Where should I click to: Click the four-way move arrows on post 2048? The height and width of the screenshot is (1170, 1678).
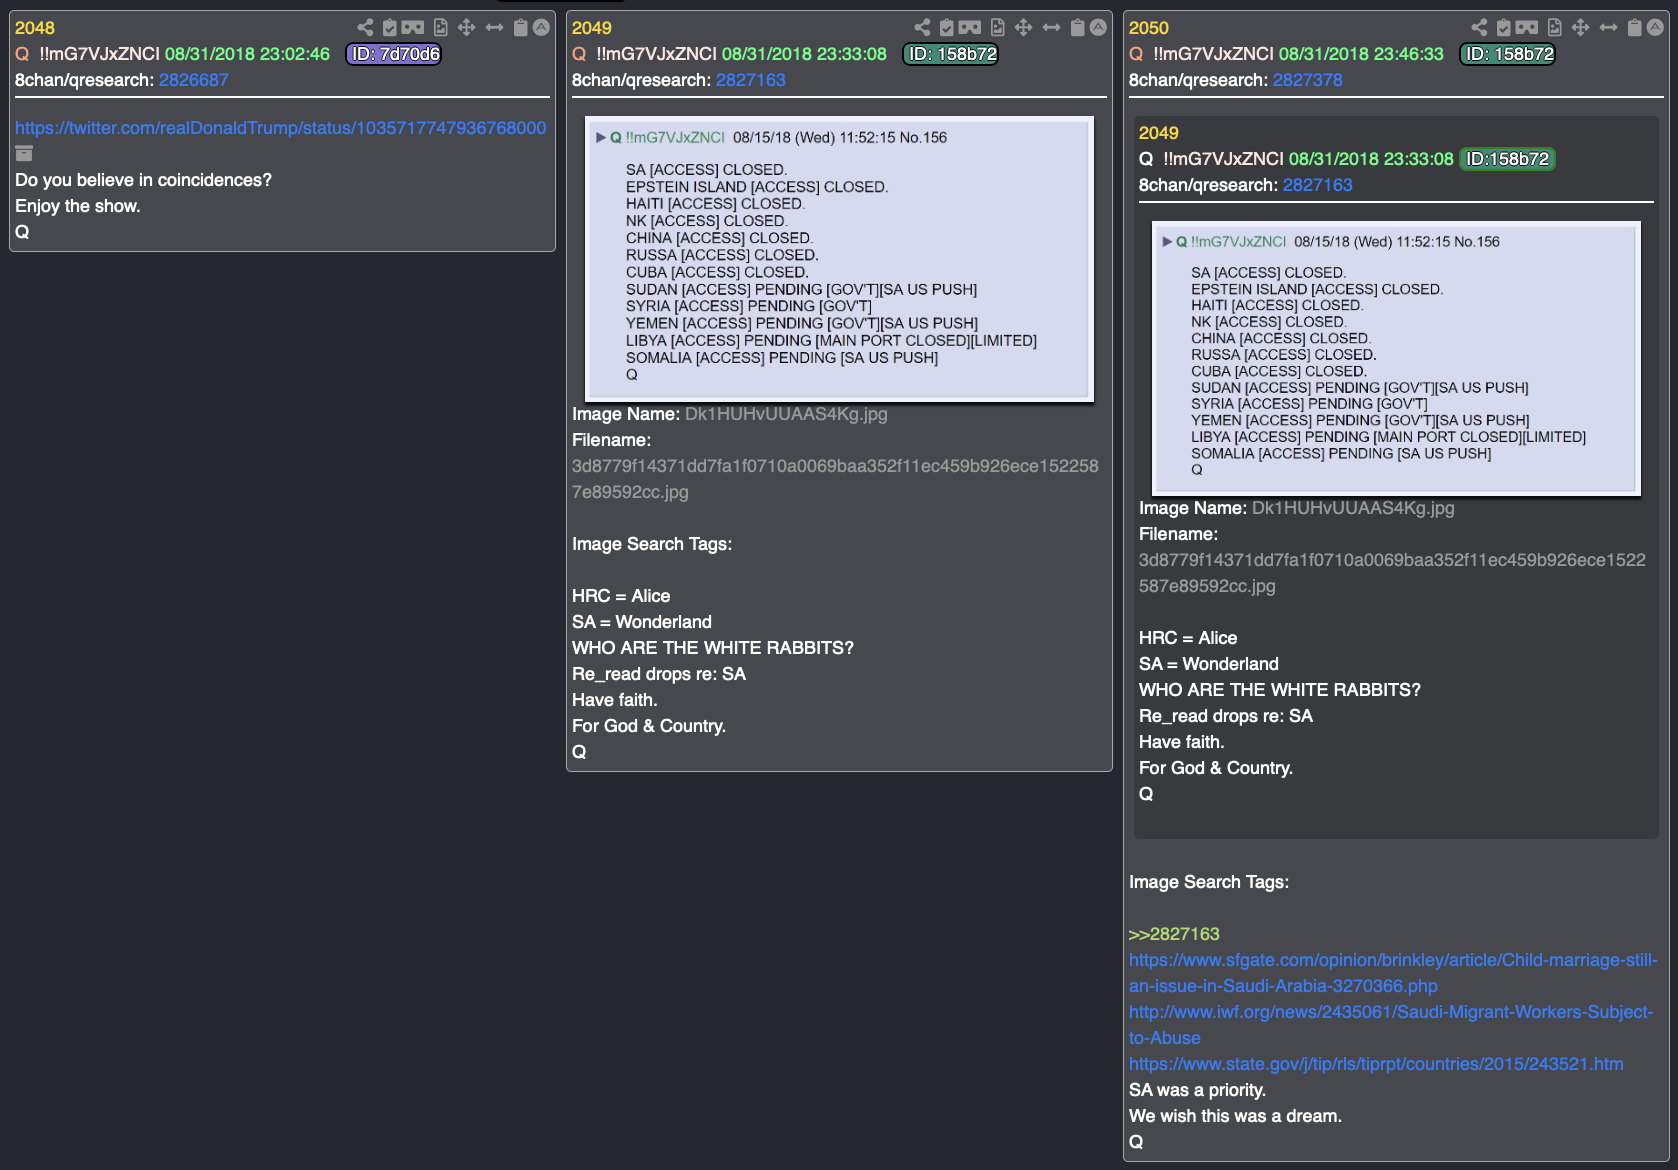pos(466,28)
